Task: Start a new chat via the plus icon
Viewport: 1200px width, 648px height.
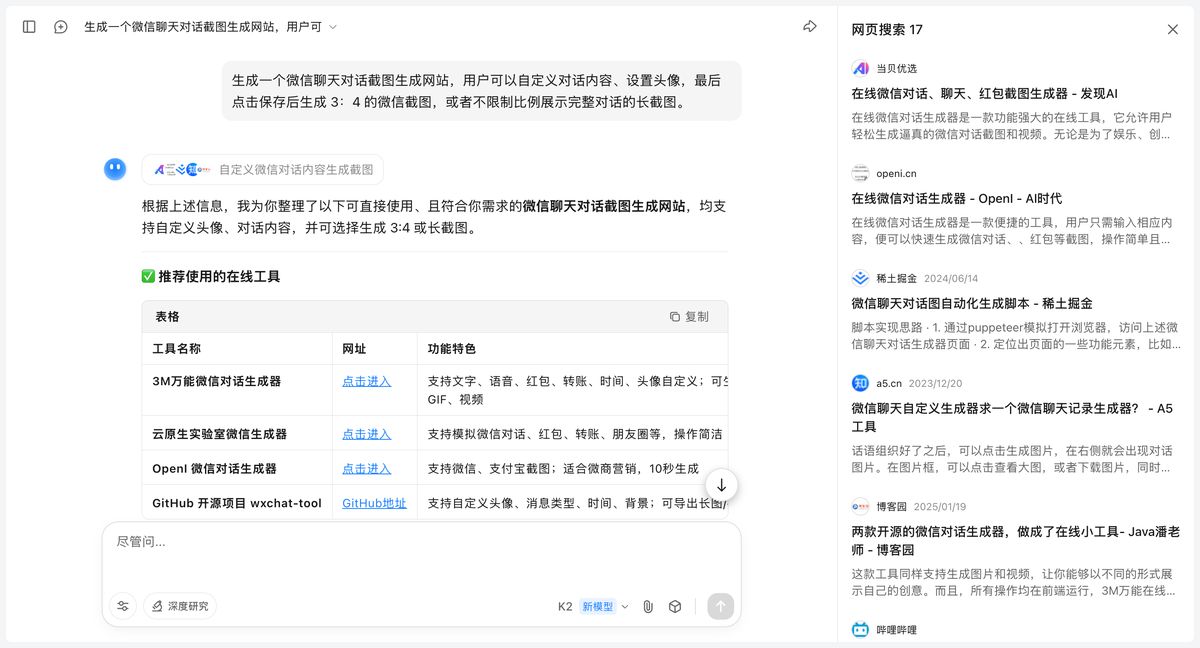Action: (62, 27)
